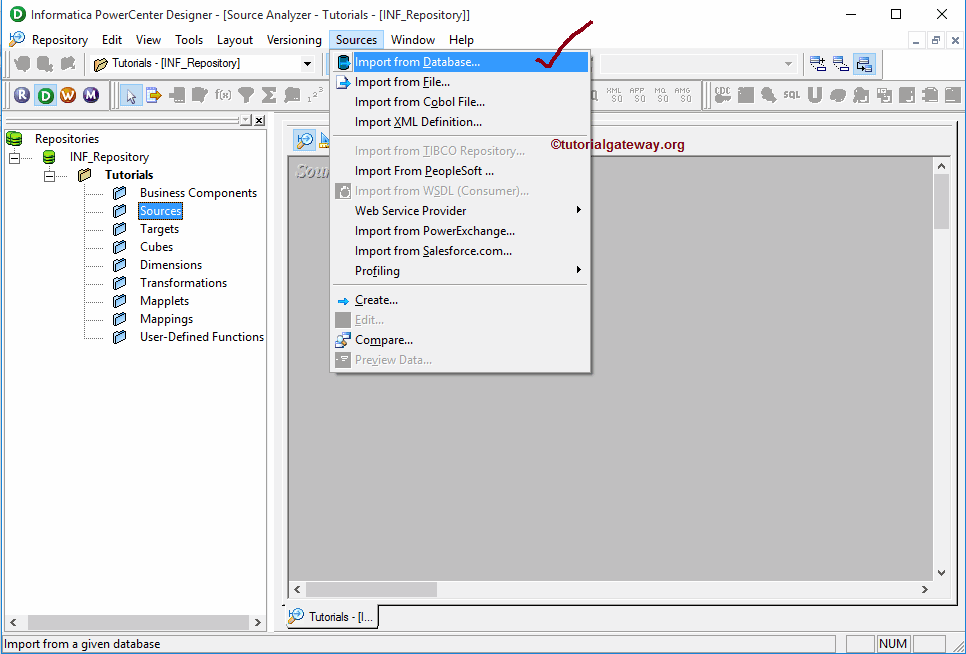Image resolution: width=966 pixels, height=654 pixels.
Task: Select the filter funnel toolbar icon
Action: coord(246,95)
